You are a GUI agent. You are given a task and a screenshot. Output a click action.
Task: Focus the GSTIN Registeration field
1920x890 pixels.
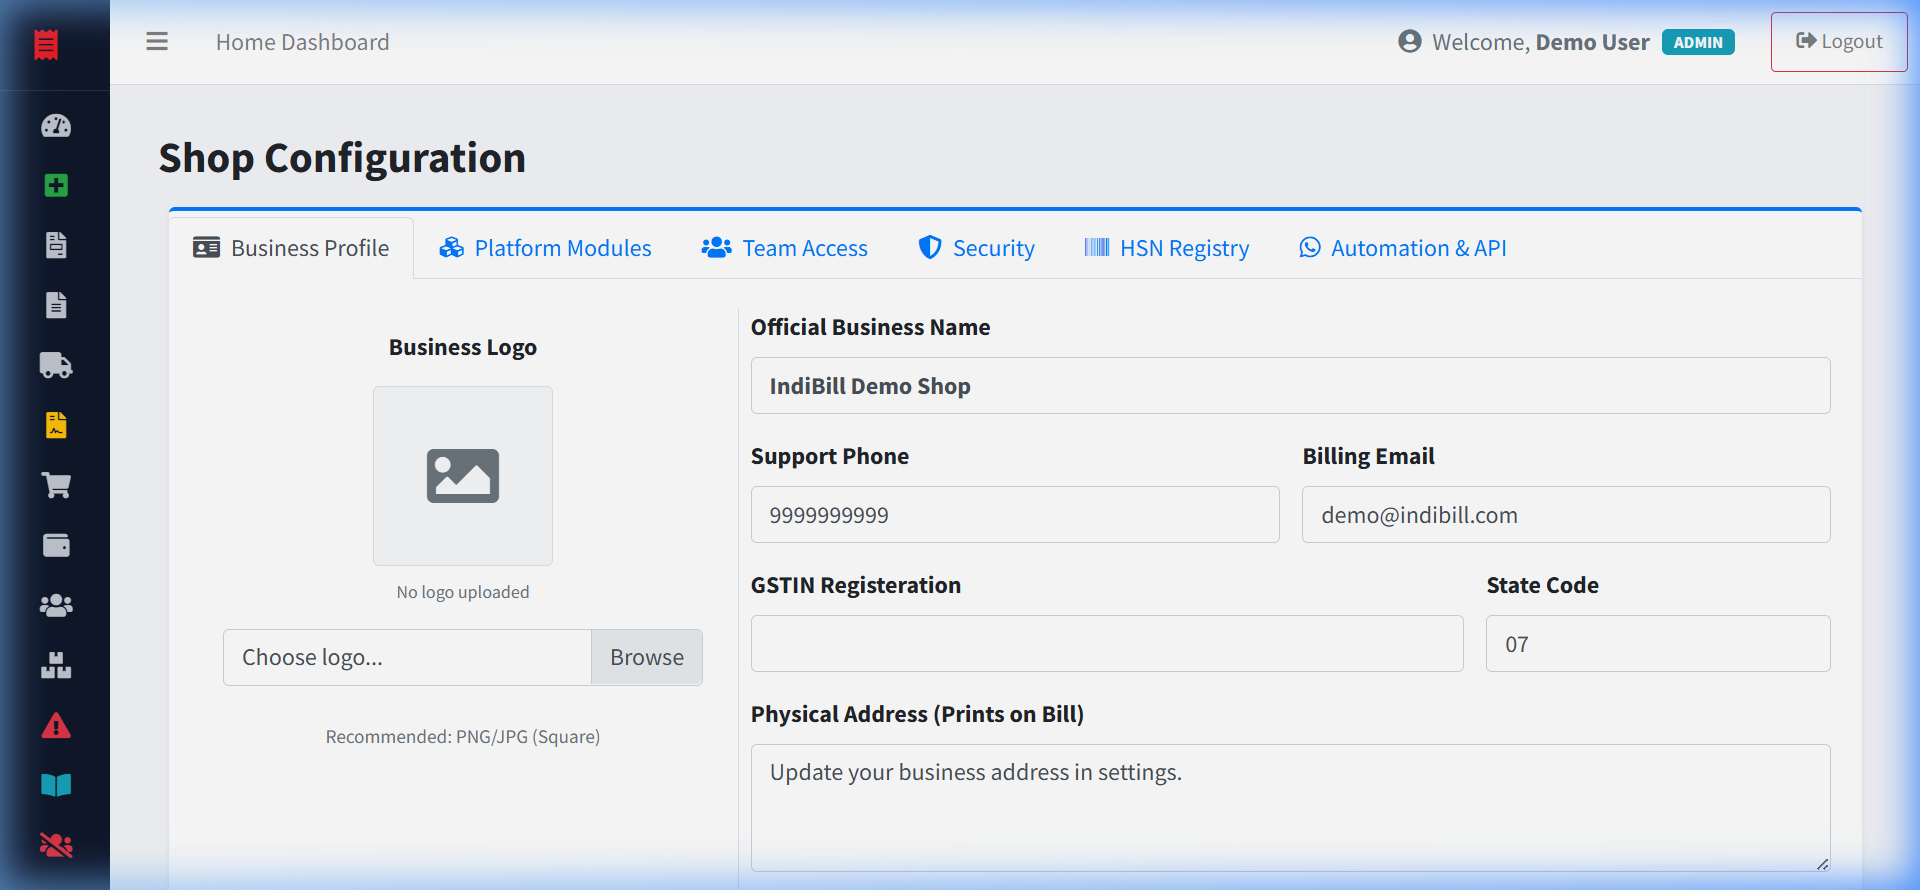(1107, 644)
